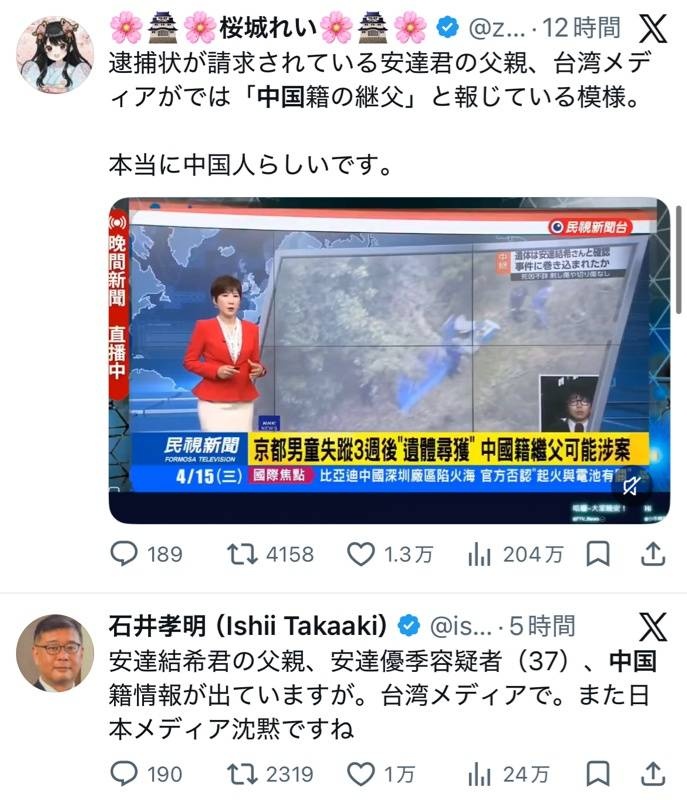The image size is (687, 800).
Task: Like the first post with 1.3万 likes
Action: [361, 554]
